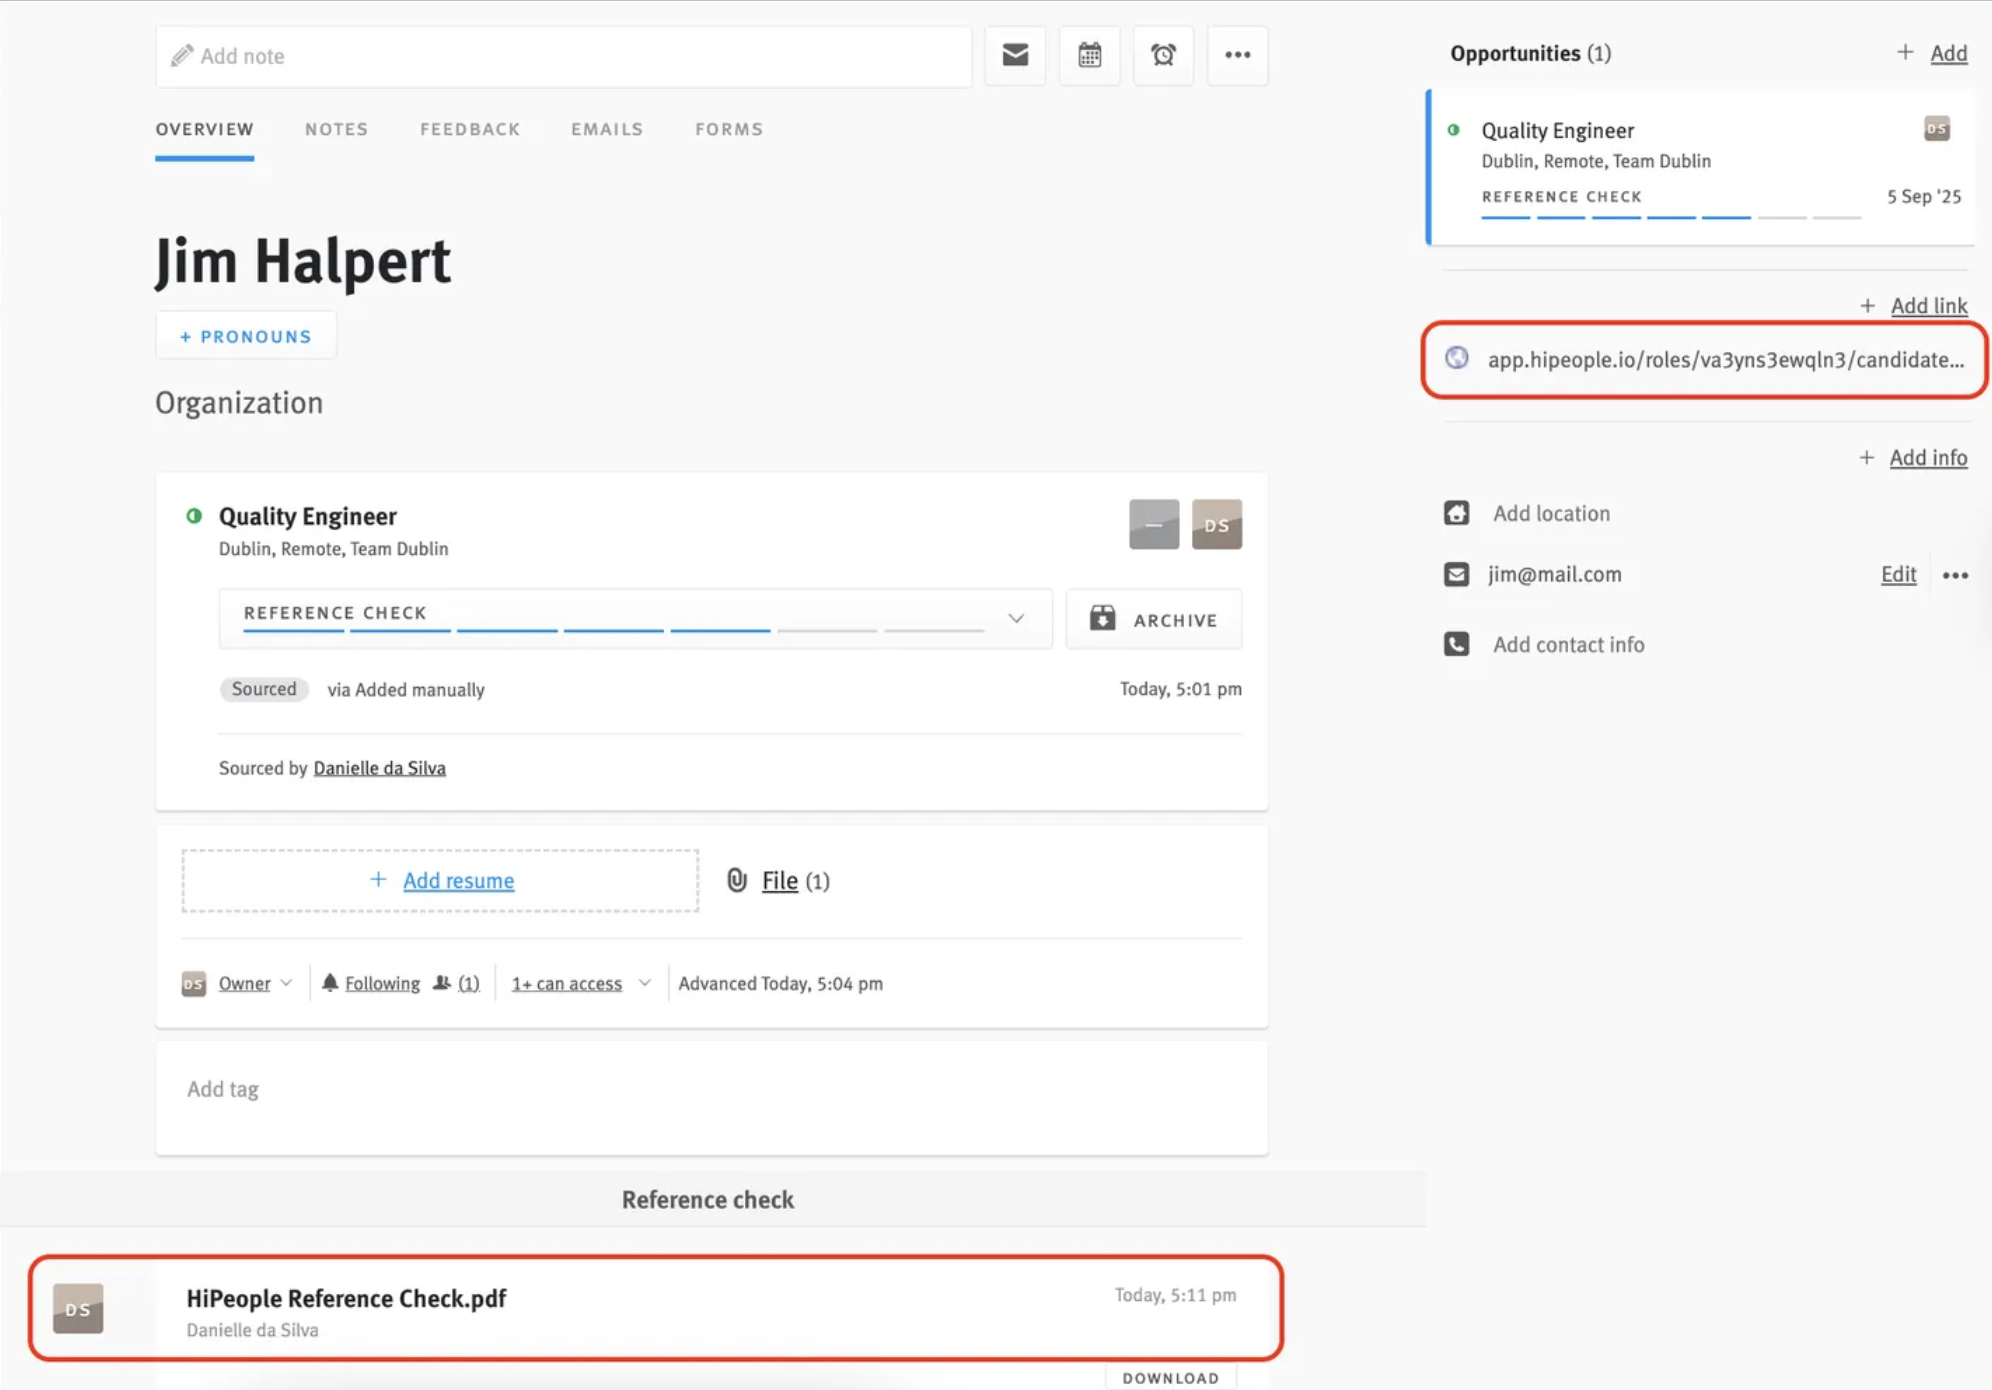Screen dimensions: 1992x1390
Task: Click the paperclip File attachment icon
Action: (x=737, y=880)
